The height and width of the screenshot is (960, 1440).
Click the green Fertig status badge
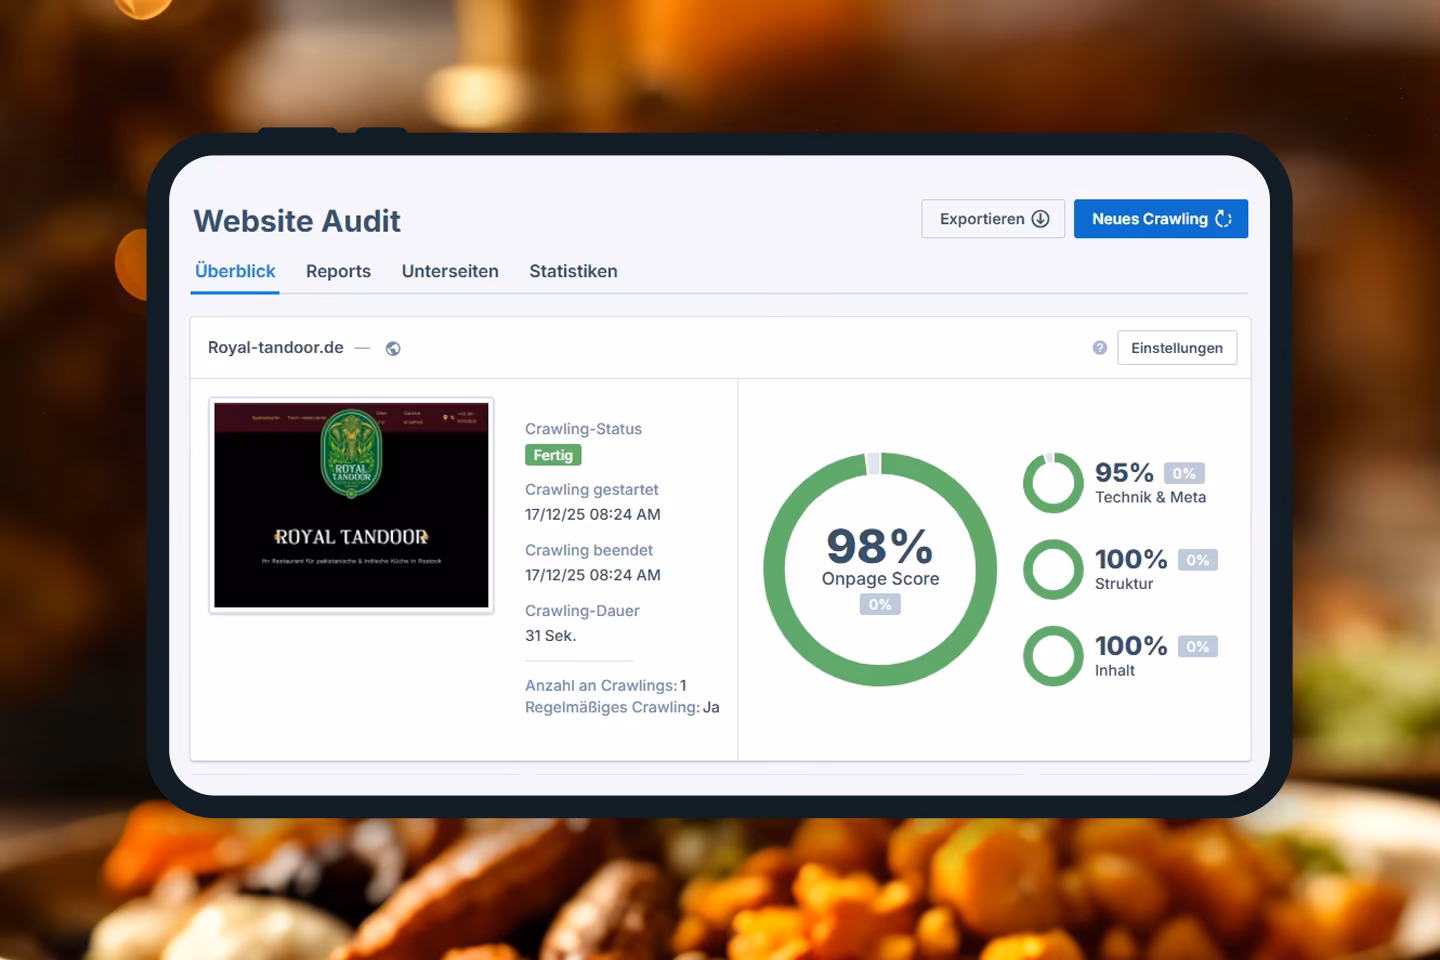click(x=552, y=454)
